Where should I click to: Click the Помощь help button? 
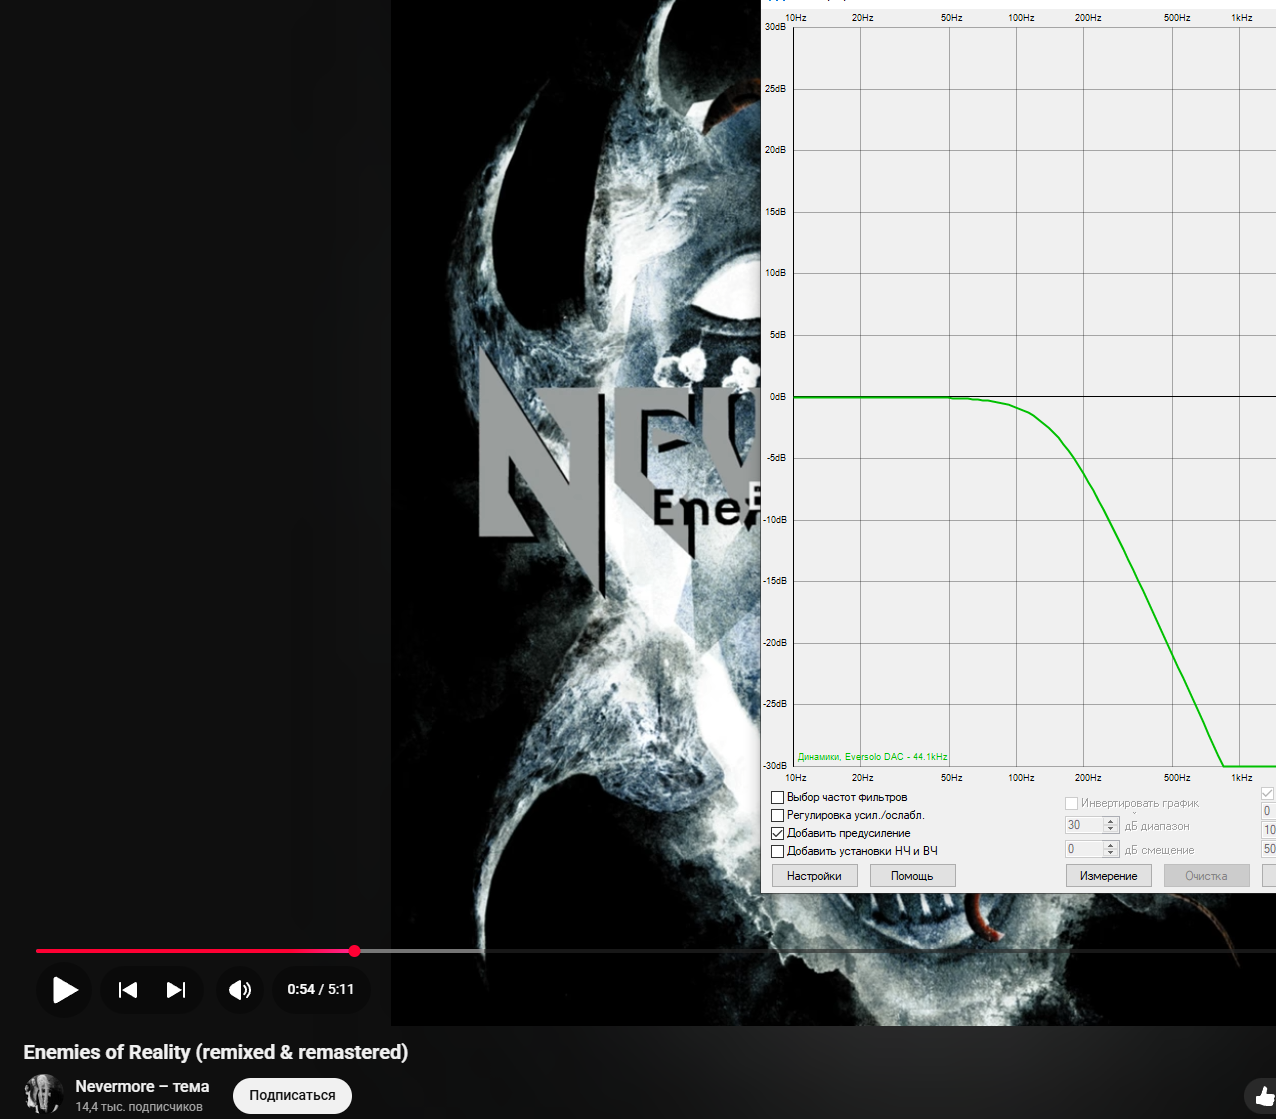pyautogui.click(x=912, y=876)
